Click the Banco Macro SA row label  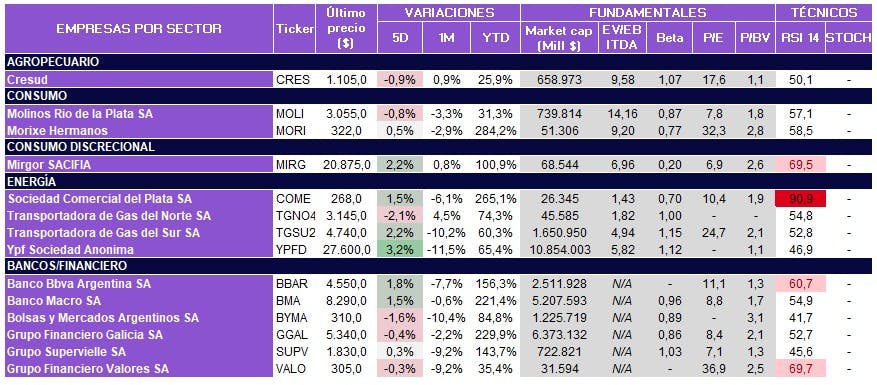click(x=139, y=301)
